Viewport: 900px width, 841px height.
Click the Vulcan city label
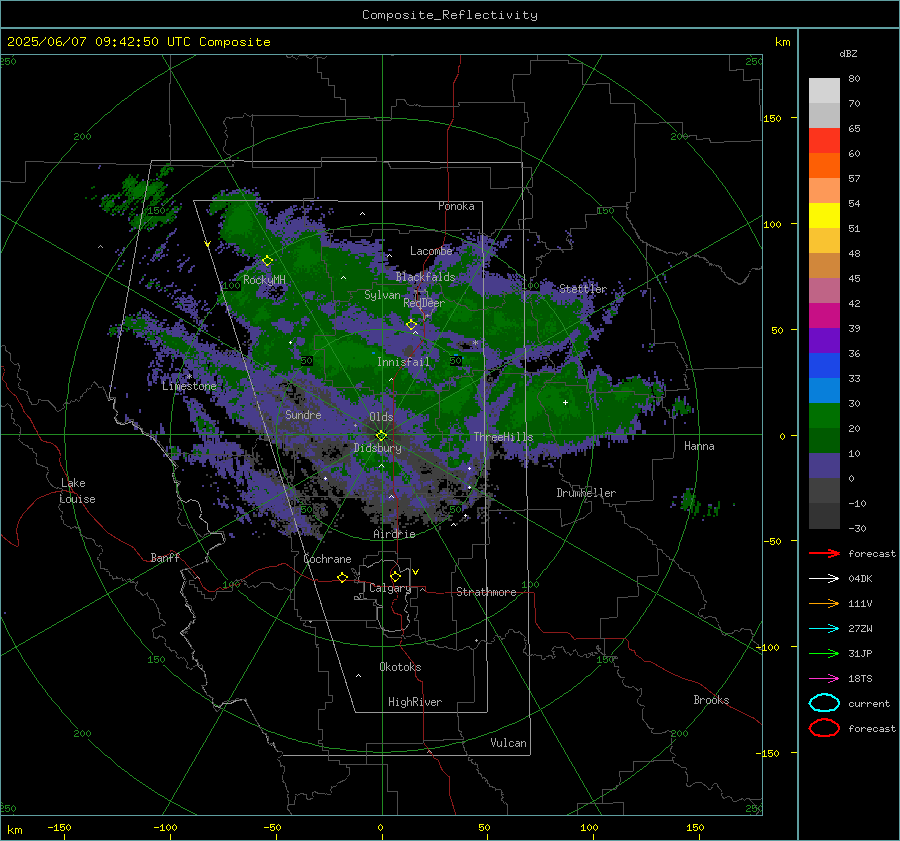[x=508, y=743]
